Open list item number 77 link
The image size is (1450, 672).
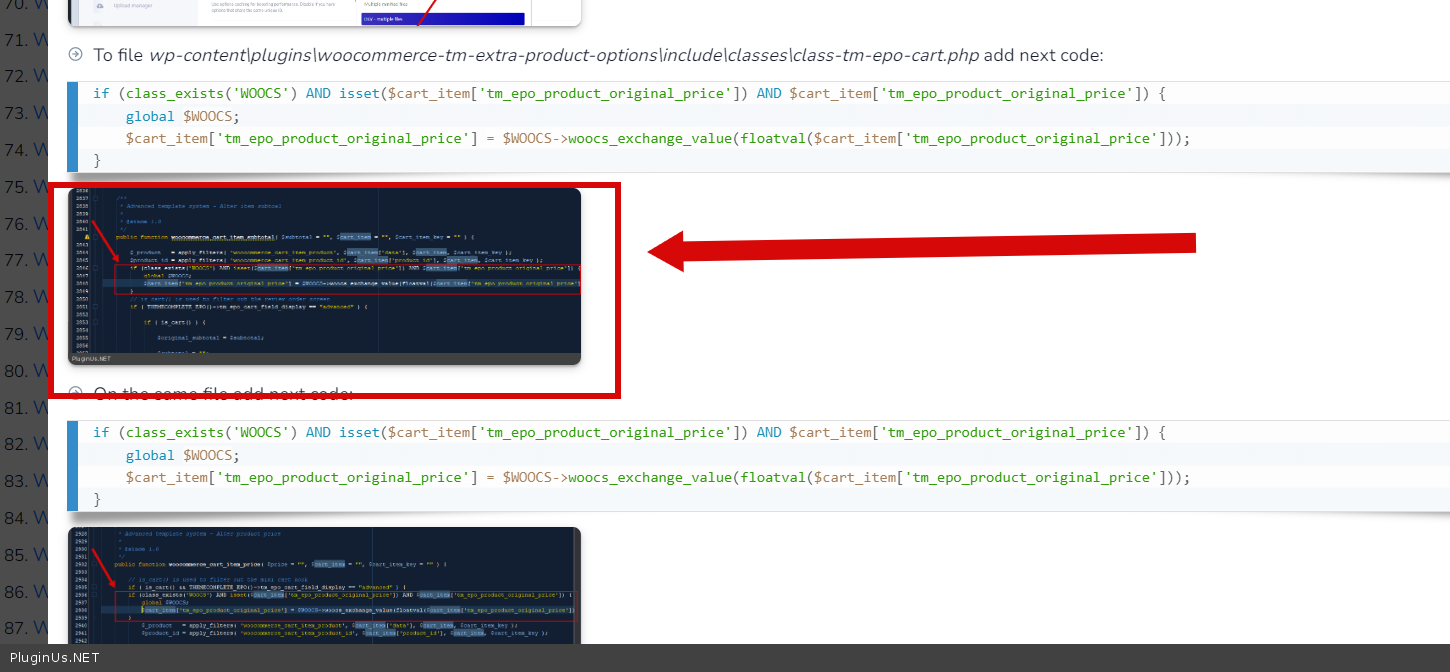pyautogui.click(x=40, y=261)
